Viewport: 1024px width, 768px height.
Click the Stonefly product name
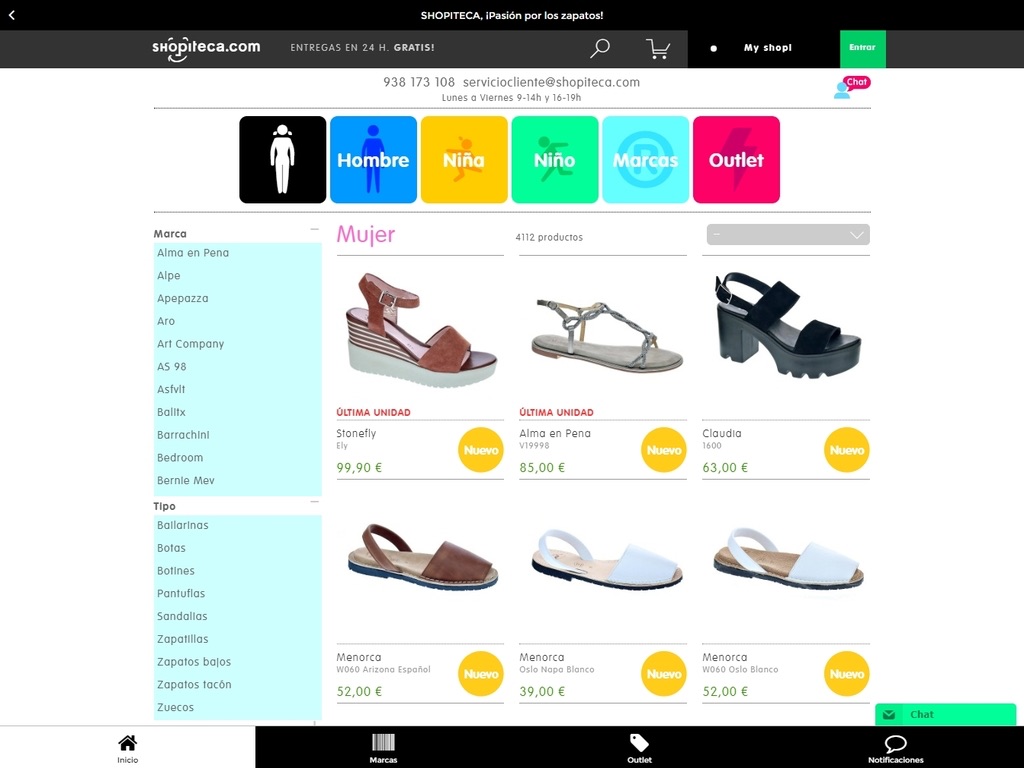tap(356, 433)
